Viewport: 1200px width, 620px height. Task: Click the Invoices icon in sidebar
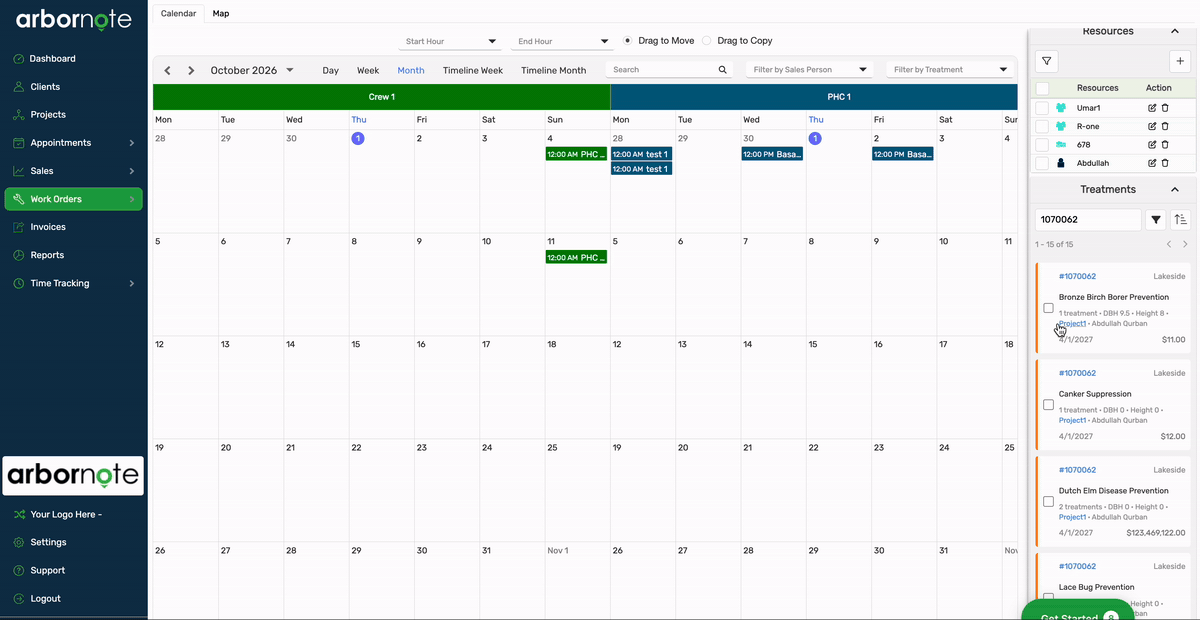[19, 227]
